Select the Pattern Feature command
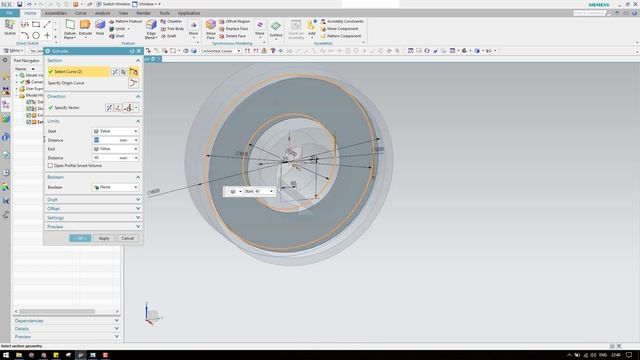The width and height of the screenshot is (640, 360). click(x=125, y=21)
